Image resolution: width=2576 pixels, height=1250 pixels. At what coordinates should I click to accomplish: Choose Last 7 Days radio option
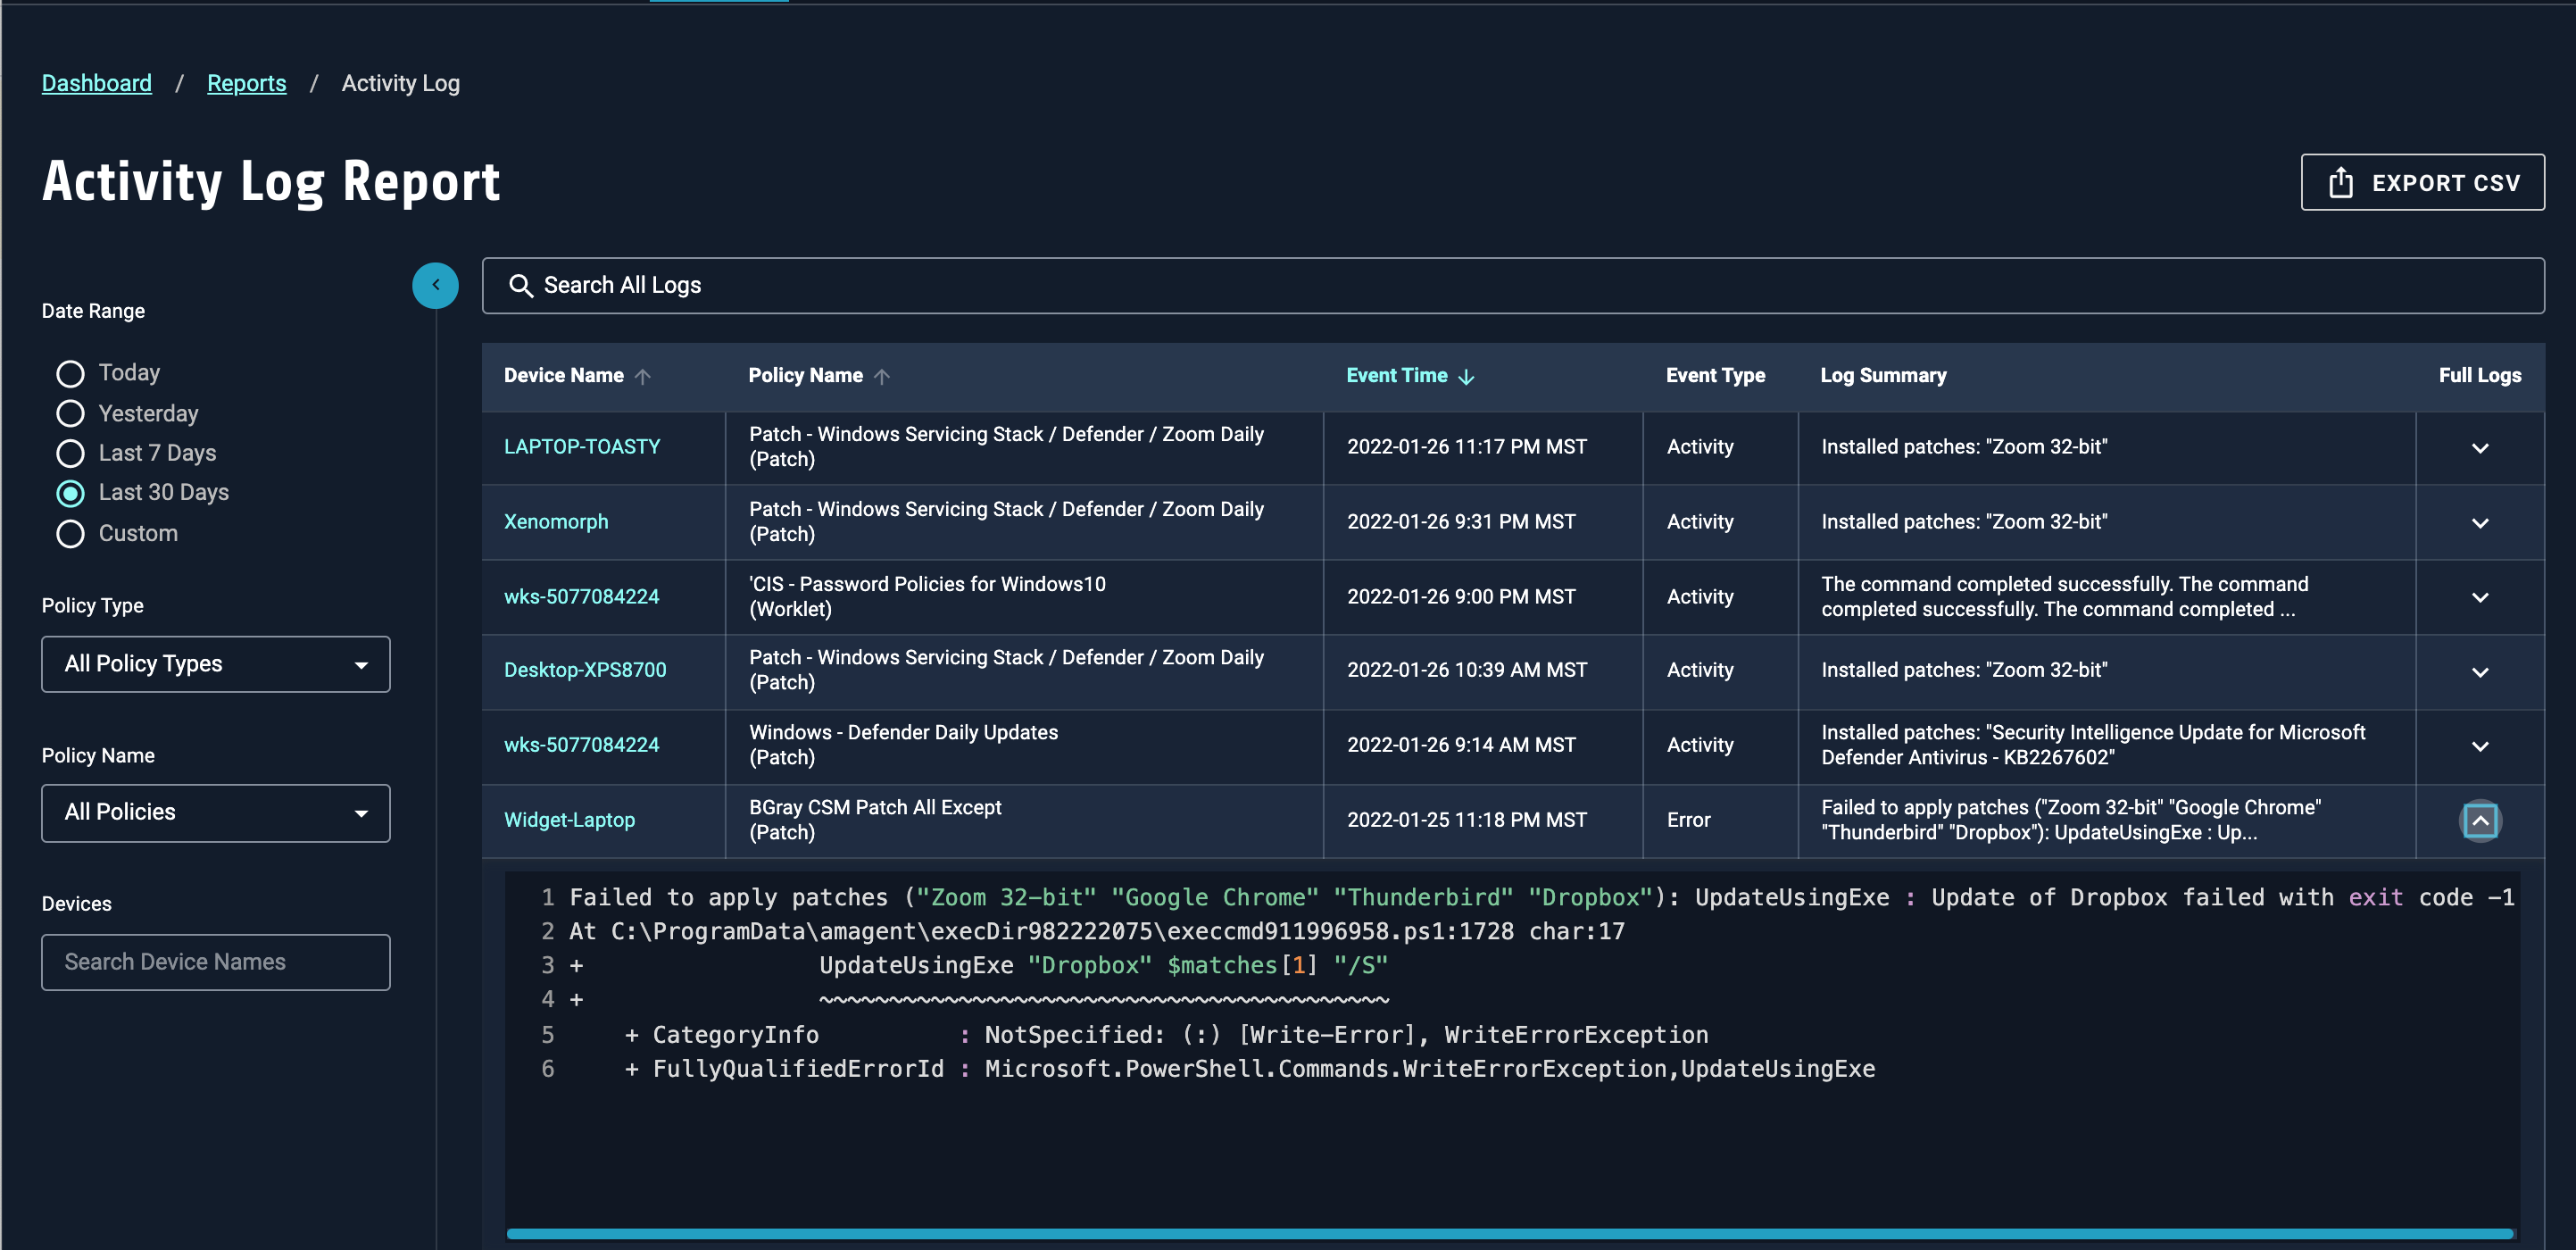70,453
